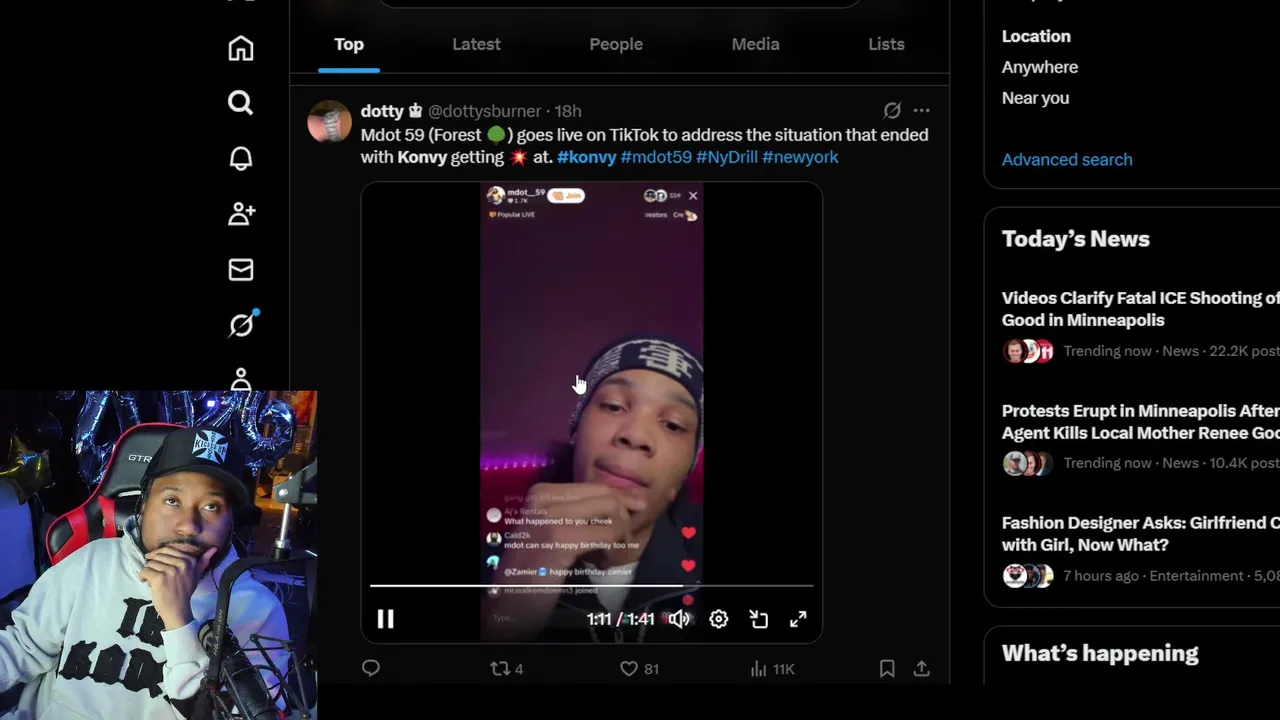This screenshot has width=1280, height=720.
Task: Open the Home icon in sidebar
Action: [x=241, y=48]
